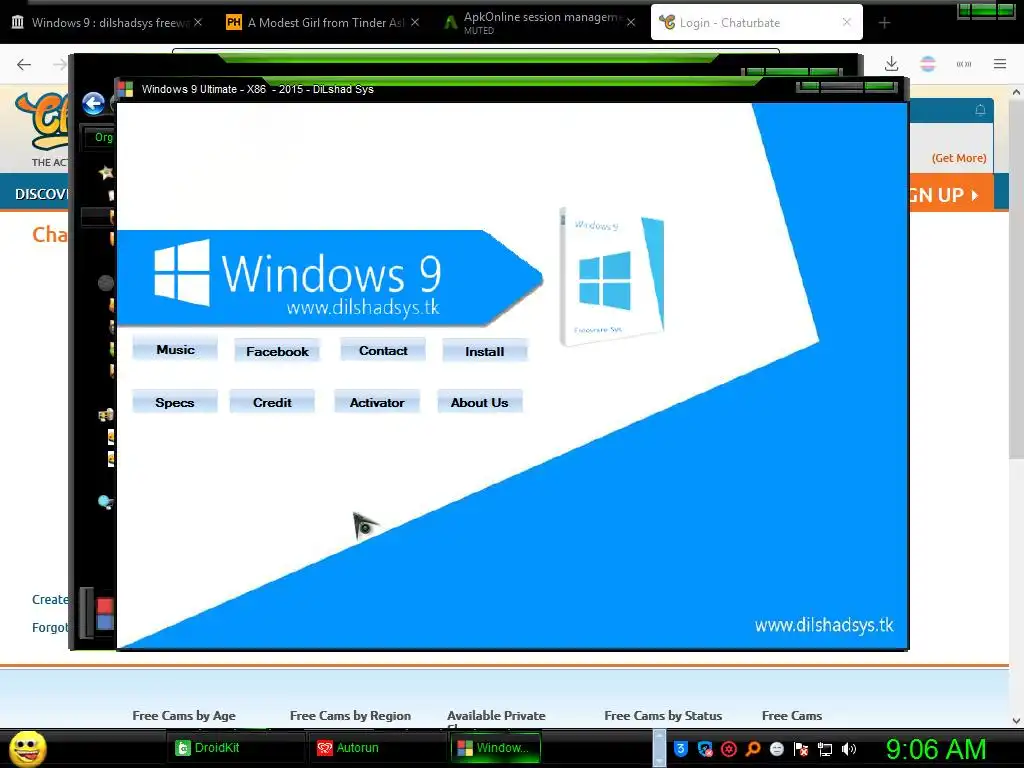Image resolution: width=1024 pixels, height=768 pixels.
Task: Open the Free Cams by Status footer link
Action: [663, 716]
